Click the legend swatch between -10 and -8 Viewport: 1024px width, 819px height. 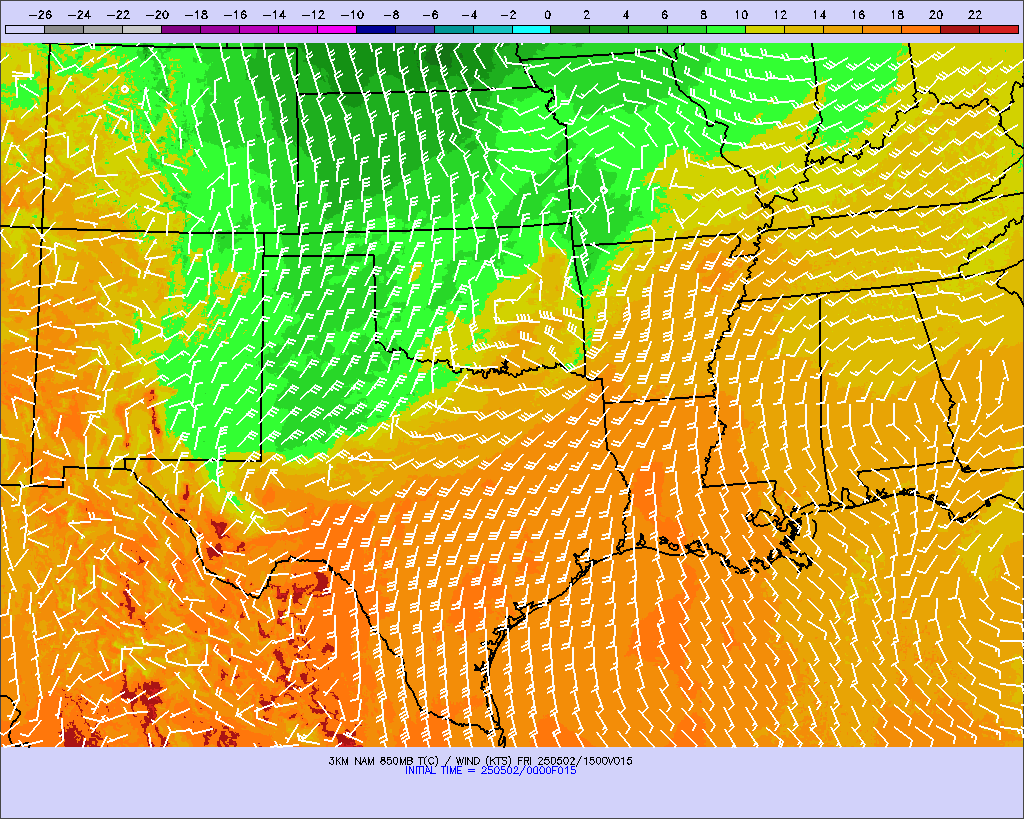click(376, 29)
